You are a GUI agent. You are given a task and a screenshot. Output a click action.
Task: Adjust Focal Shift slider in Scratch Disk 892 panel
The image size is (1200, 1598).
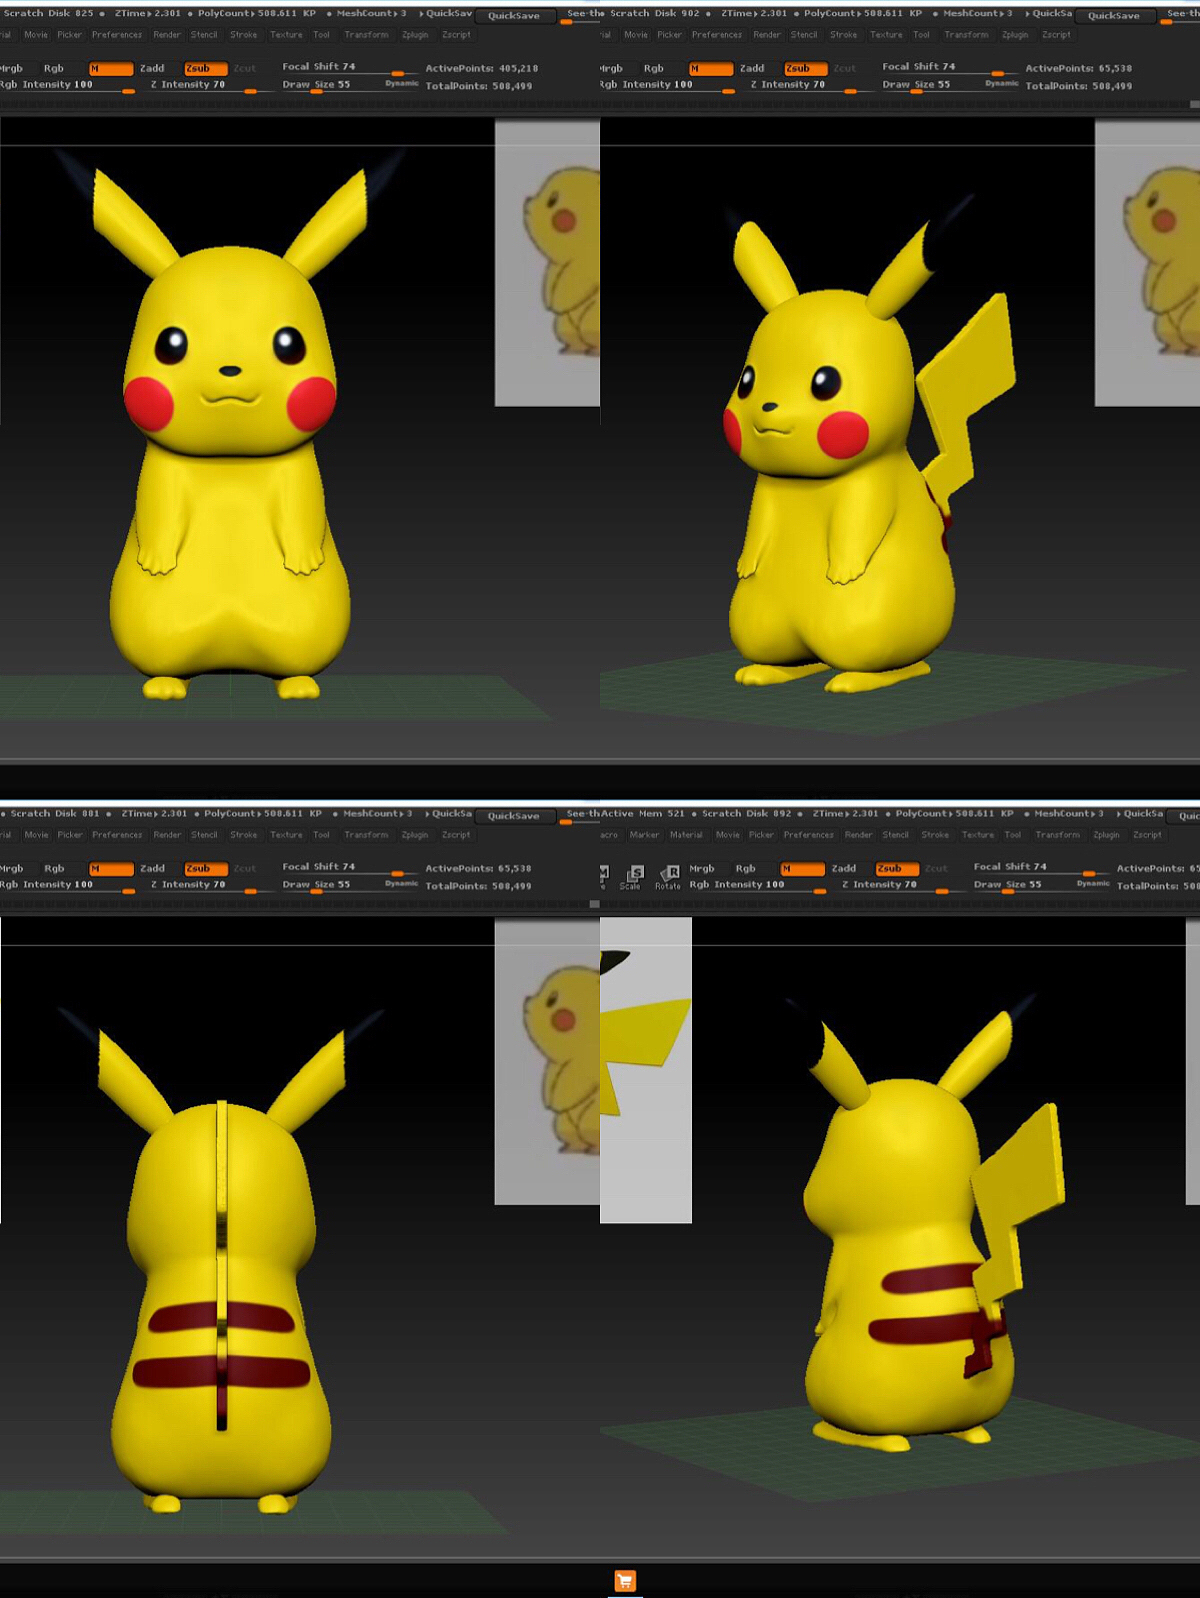point(1041,868)
